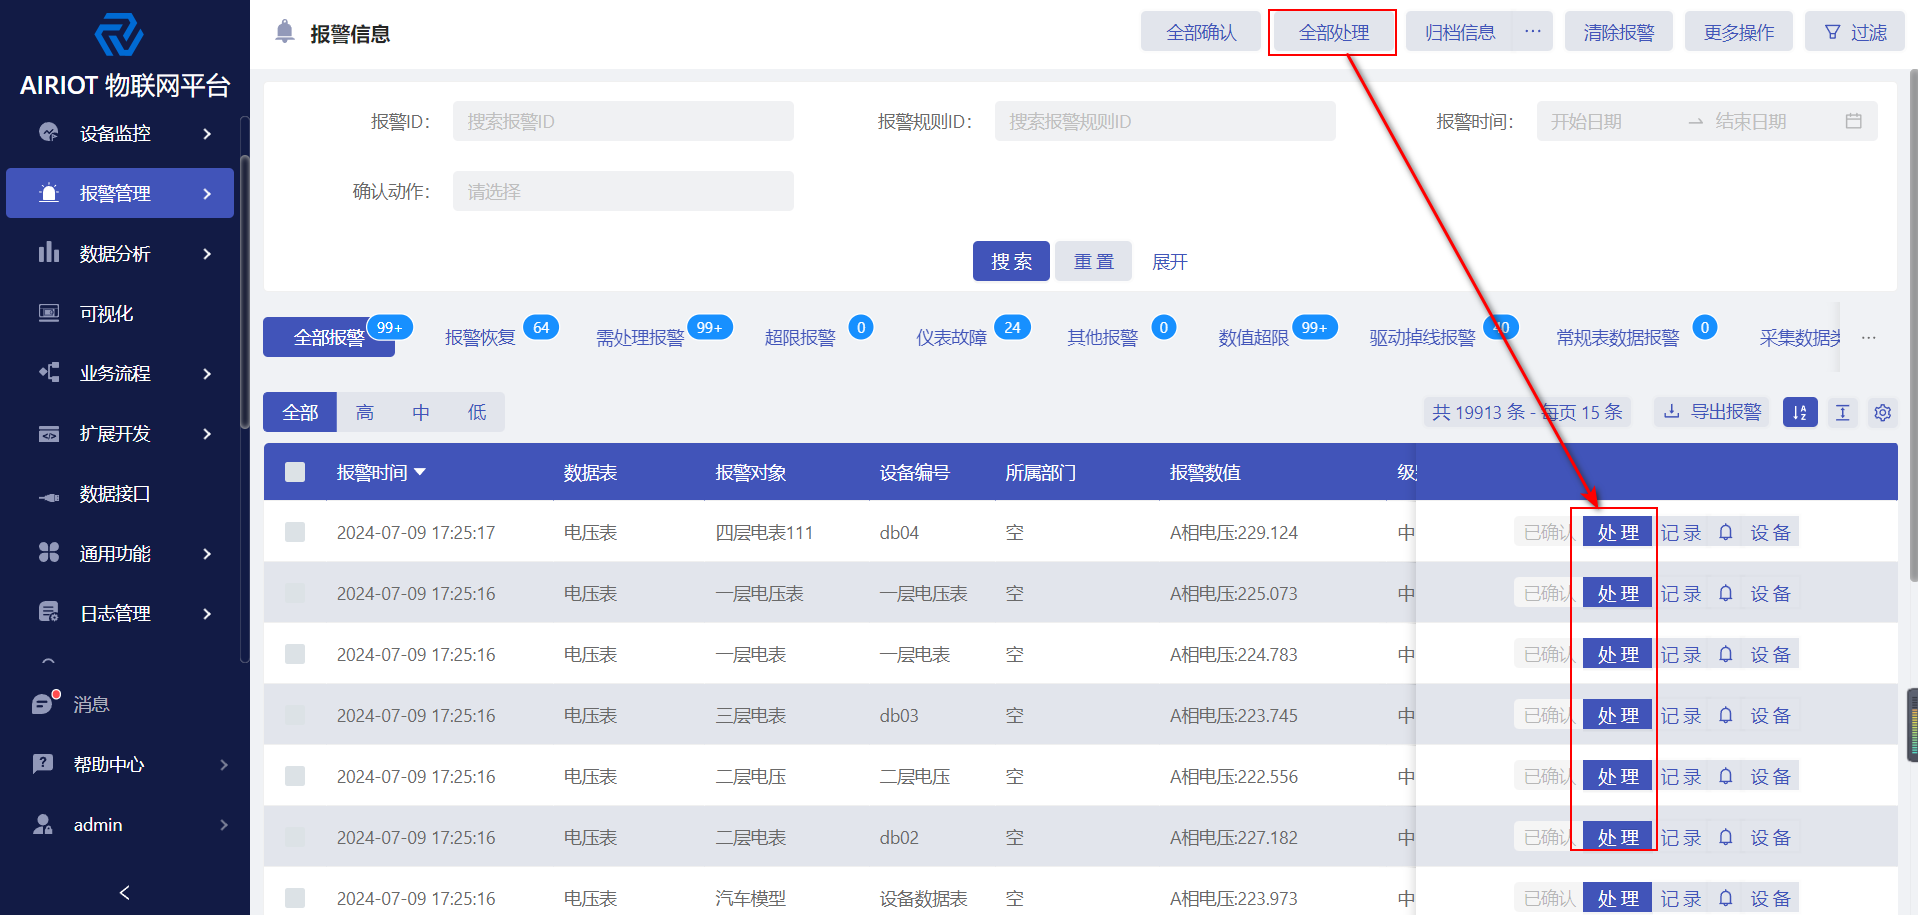Expand the 日志管理 menu chevron
1918x915 pixels.
pyautogui.click(x=207, y=613)
